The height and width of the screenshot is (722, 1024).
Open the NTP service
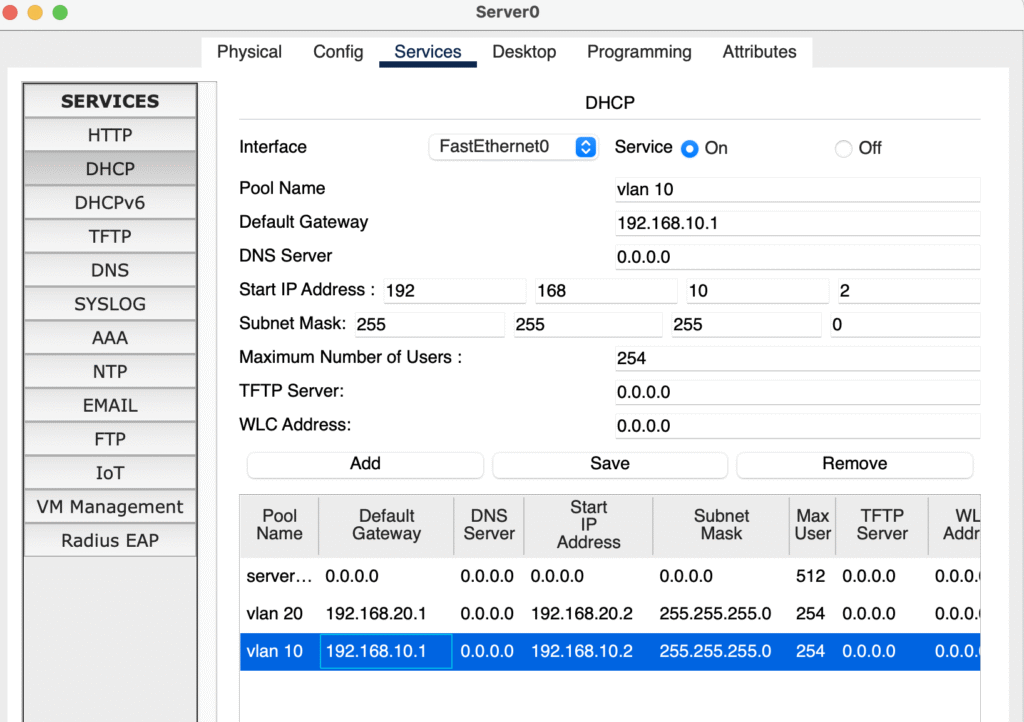coord(110,372)
